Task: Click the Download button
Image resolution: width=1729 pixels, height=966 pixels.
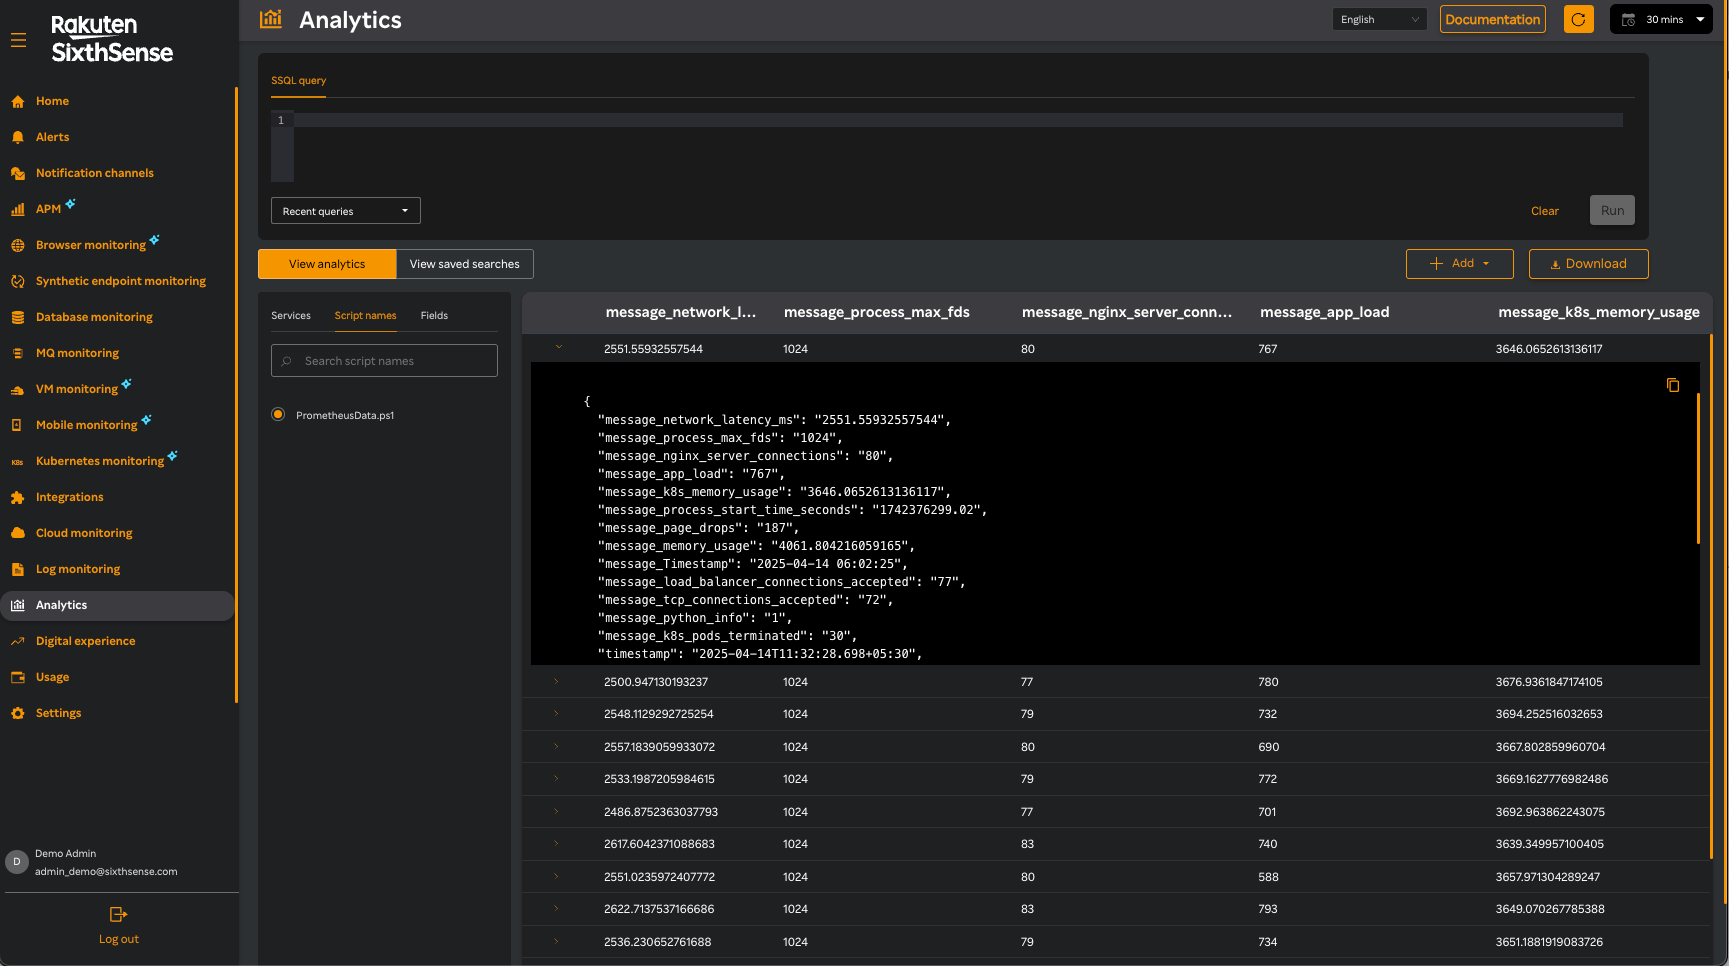Action: (x=1588, y=264)
